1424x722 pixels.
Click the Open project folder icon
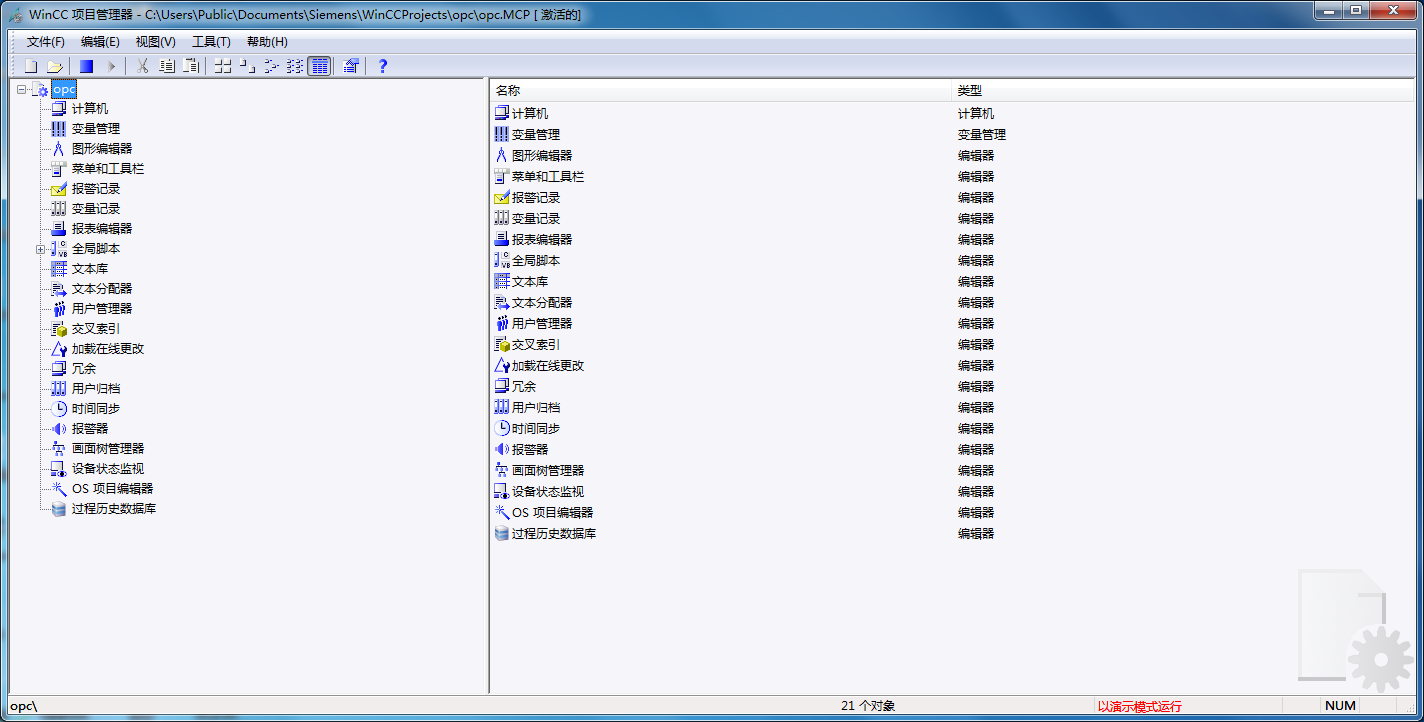[x=54, y=66]
